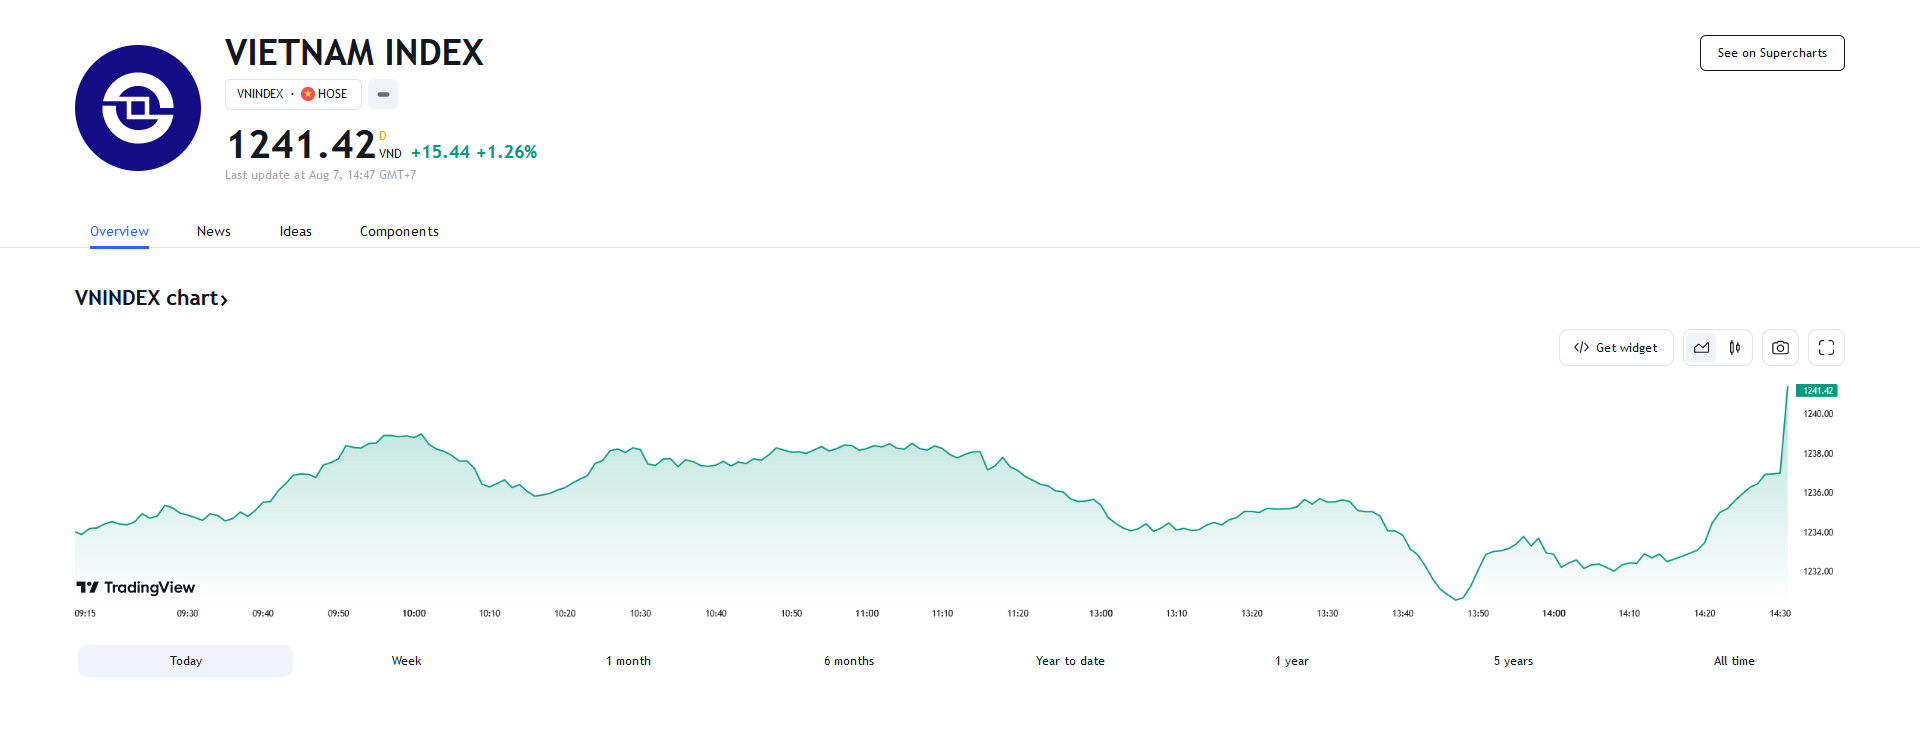This screenshot has height=730, width=1920.
Task: Select the Today time range
Action: 186,661
